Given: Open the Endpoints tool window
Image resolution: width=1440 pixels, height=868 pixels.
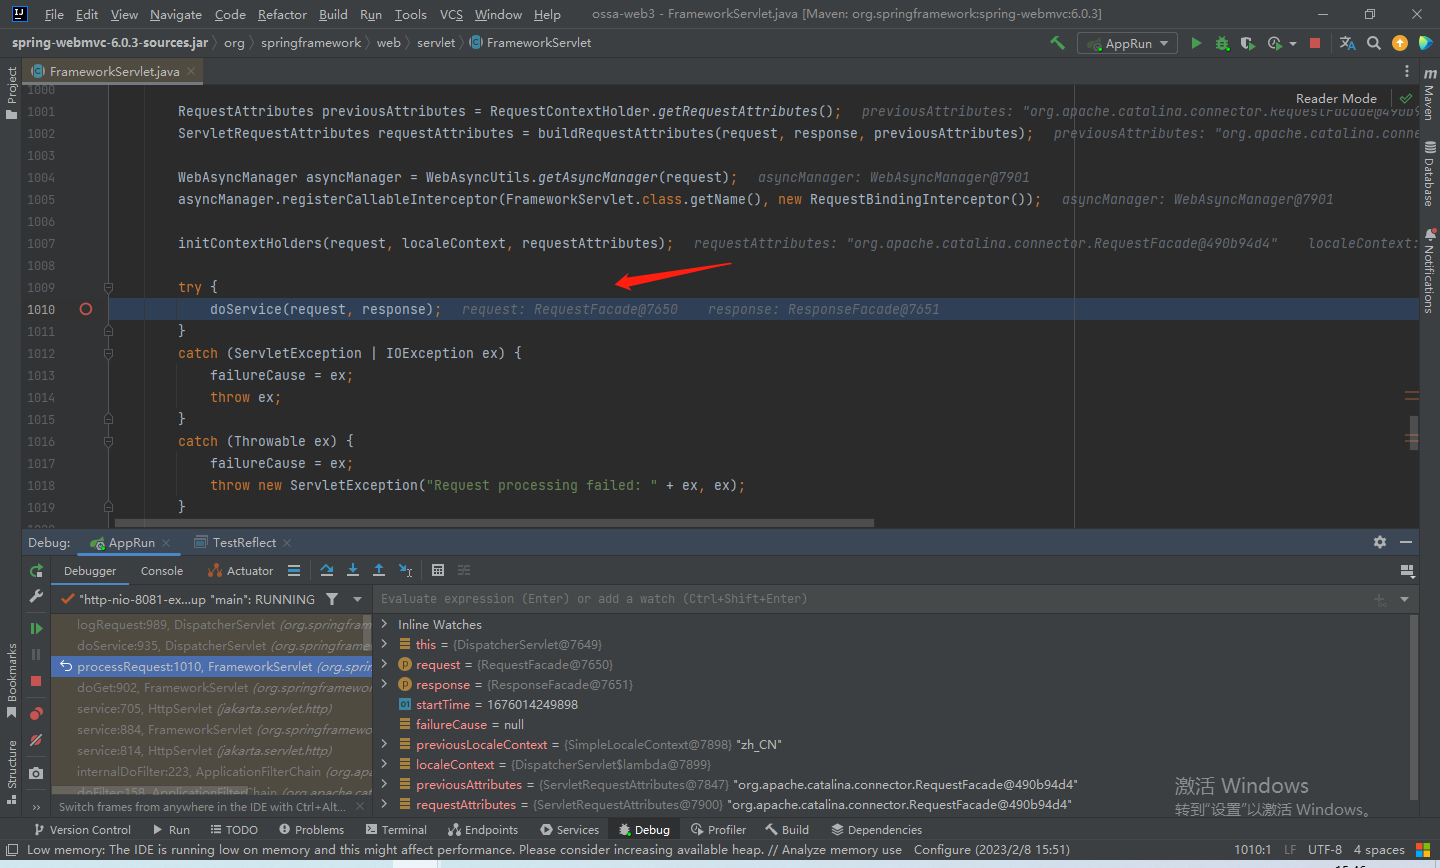Looking at the screenshot, I should [x=483, y=829].
